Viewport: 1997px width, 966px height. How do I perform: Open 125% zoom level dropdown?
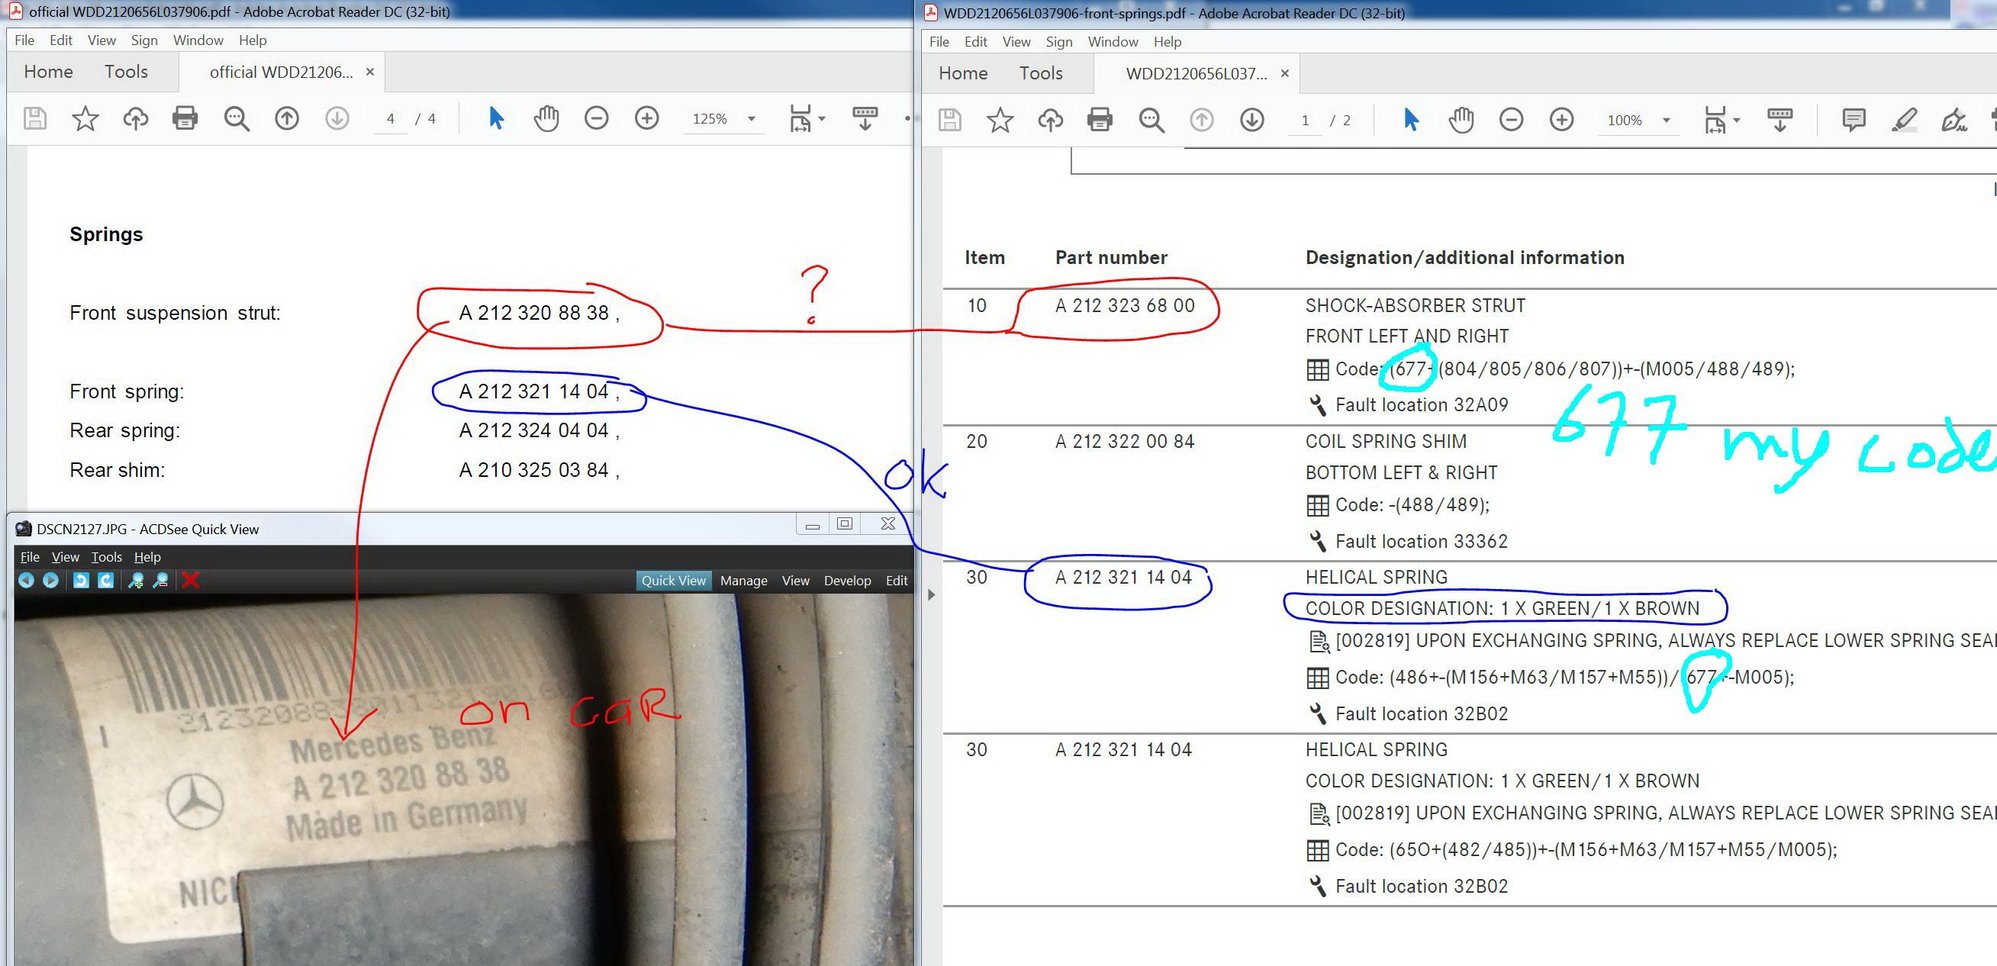tap(751, 119)
